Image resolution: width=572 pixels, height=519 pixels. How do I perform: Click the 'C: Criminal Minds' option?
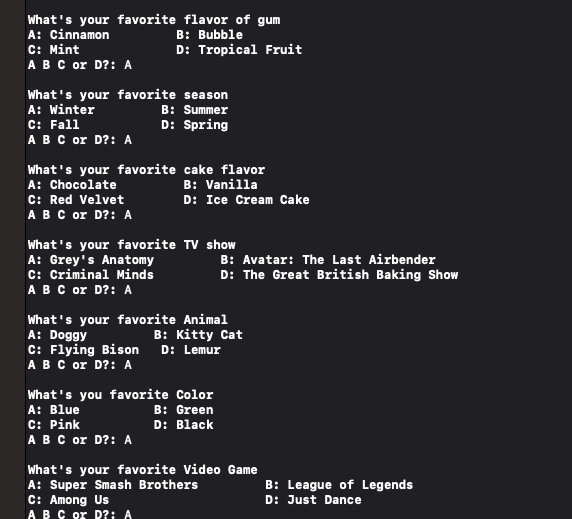click(x=91, y=275)
